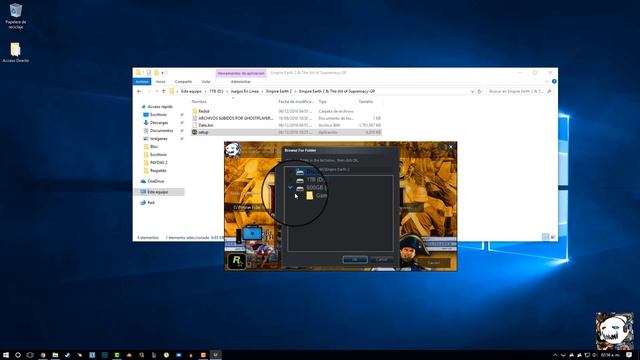640x360 pixels.
Task: Select OneDrive in the navigation pane
Action: click(x=156, y=181)
